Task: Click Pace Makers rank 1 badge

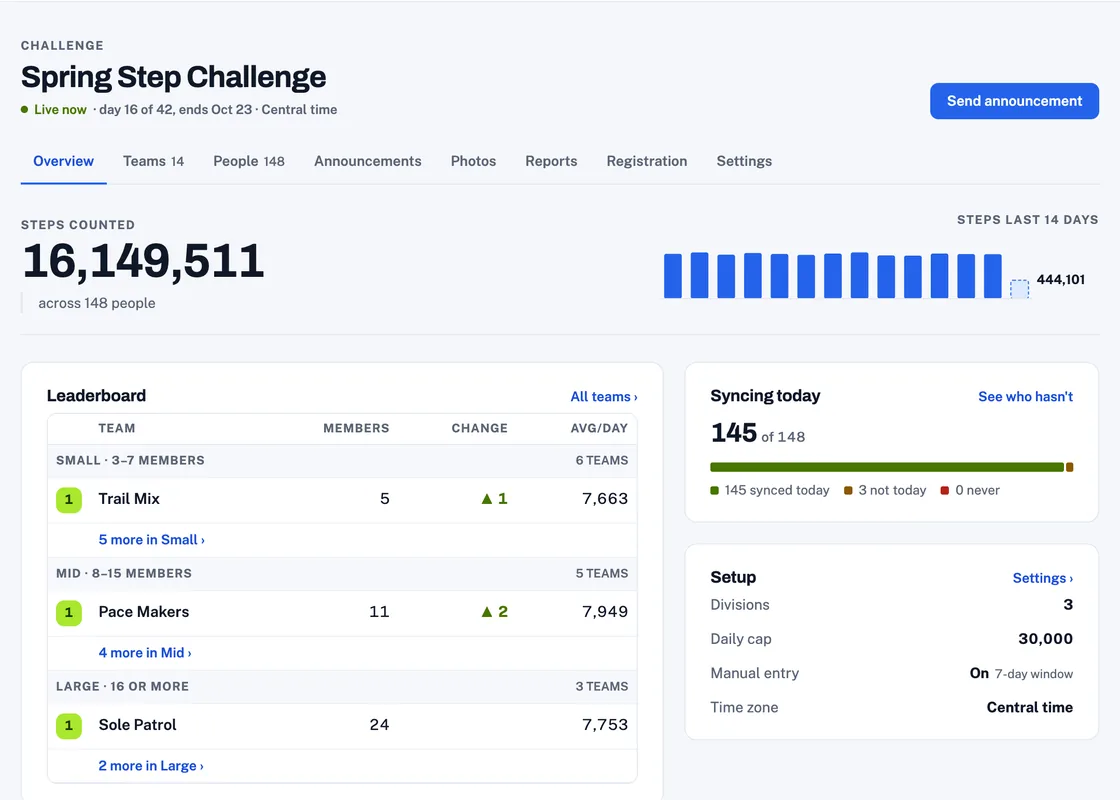Action: [x=69, y=612]
